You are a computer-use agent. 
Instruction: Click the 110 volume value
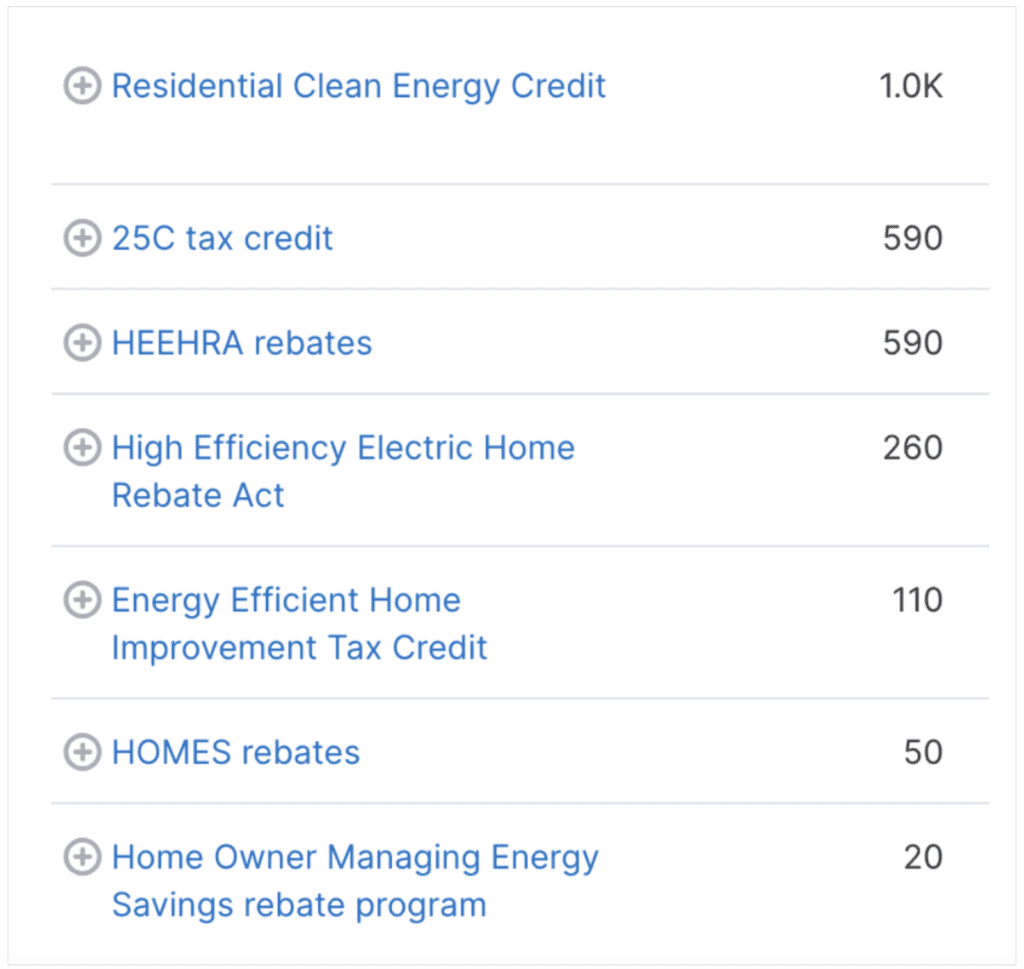[917, 600]
